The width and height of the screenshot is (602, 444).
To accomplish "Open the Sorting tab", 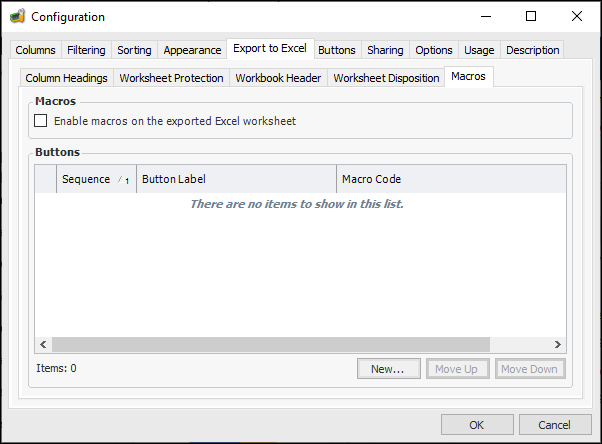I will tap(134, 50).
